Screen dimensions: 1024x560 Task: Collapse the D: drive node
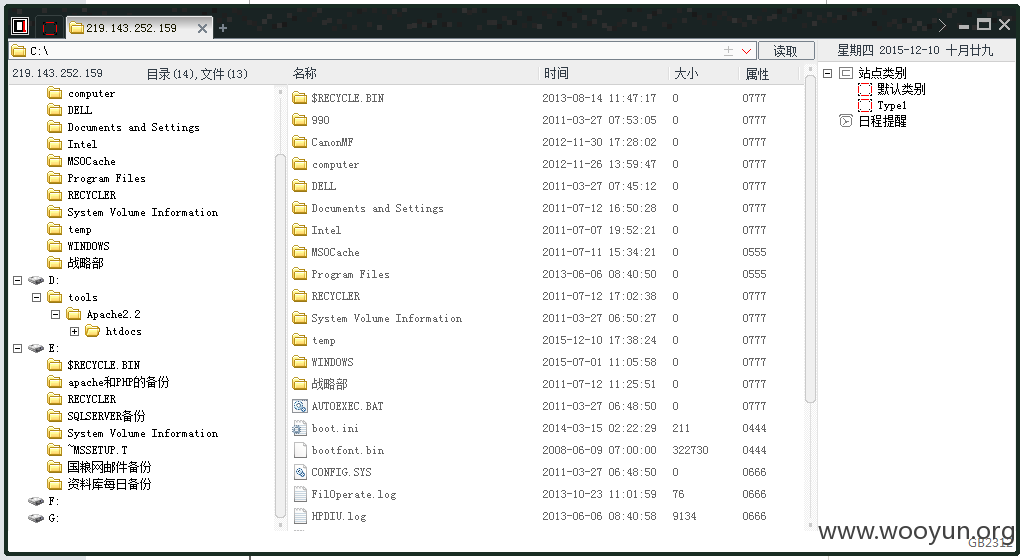(x=18, y=281)
